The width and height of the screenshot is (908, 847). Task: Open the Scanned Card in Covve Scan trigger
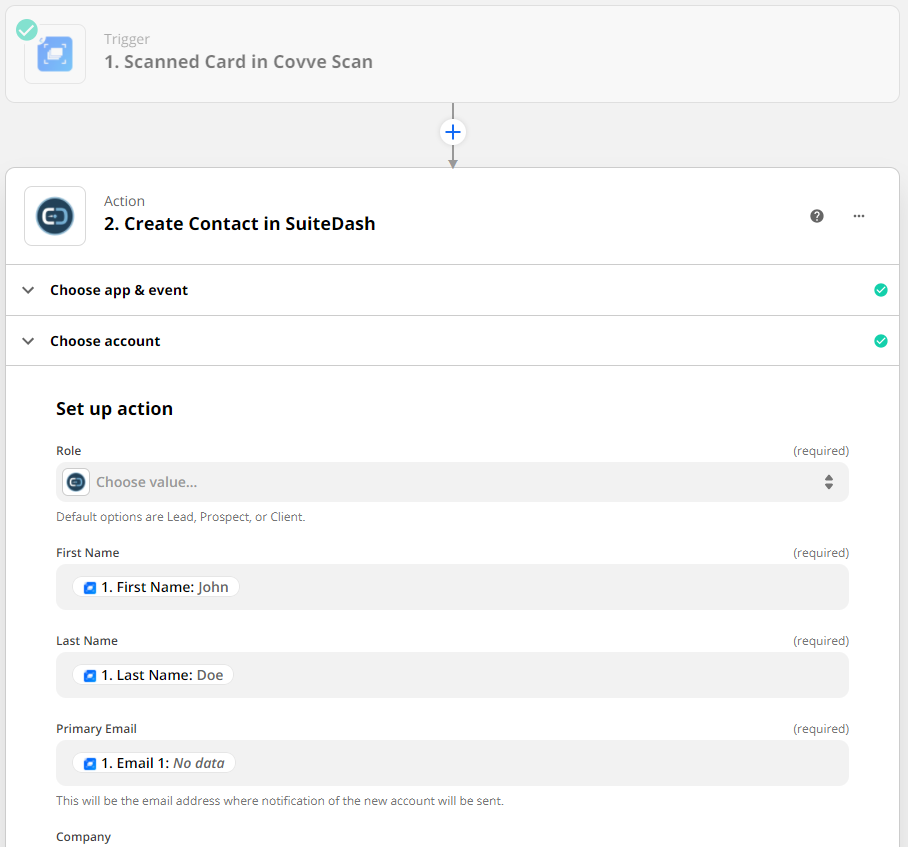click(x=238, y=62)
